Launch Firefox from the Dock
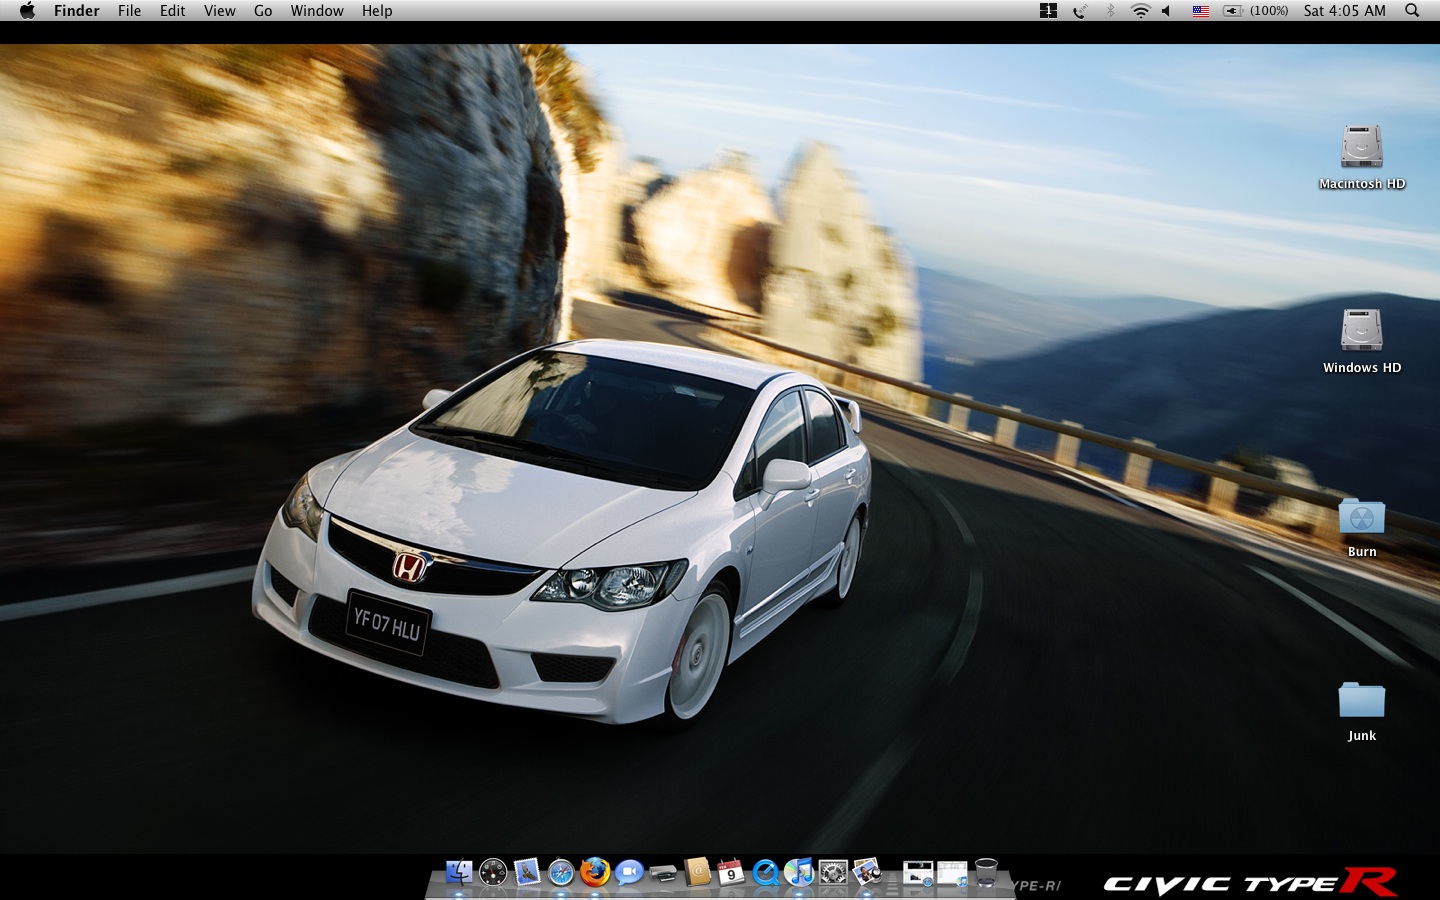Image resolution: width=1440 pixels, height=900 pixels. click(x=595, y=872)
